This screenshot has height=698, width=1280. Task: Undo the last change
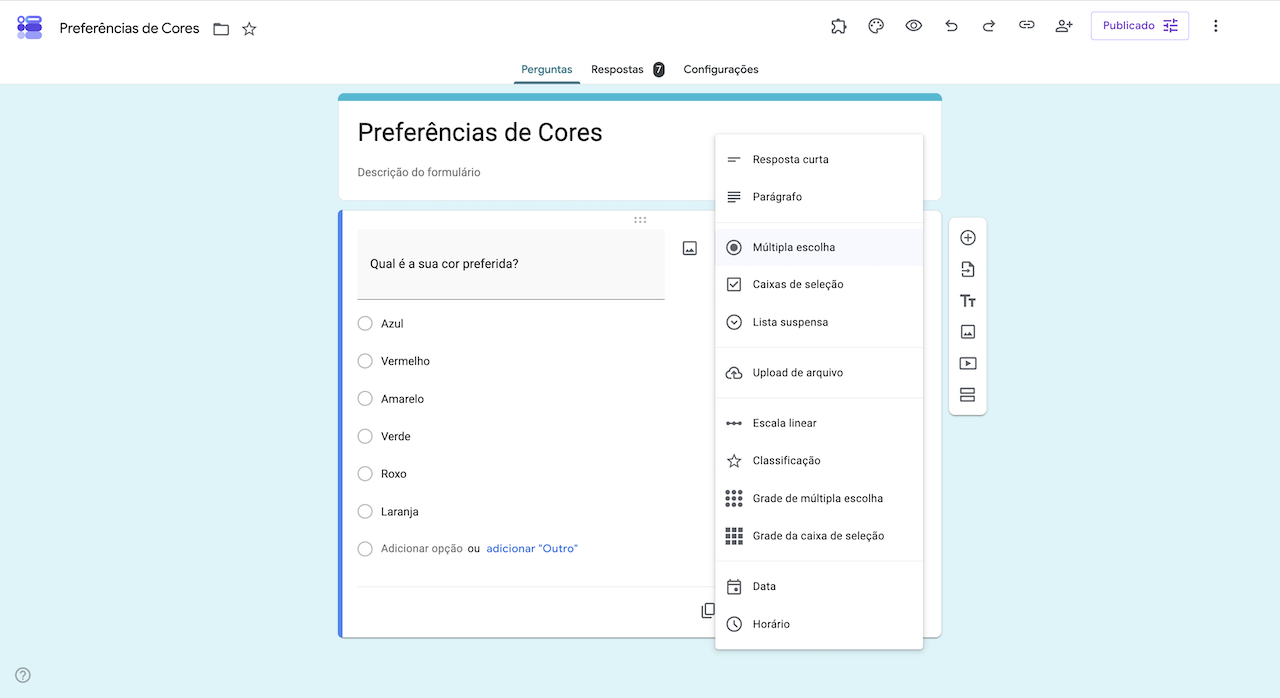pos(951,26)
